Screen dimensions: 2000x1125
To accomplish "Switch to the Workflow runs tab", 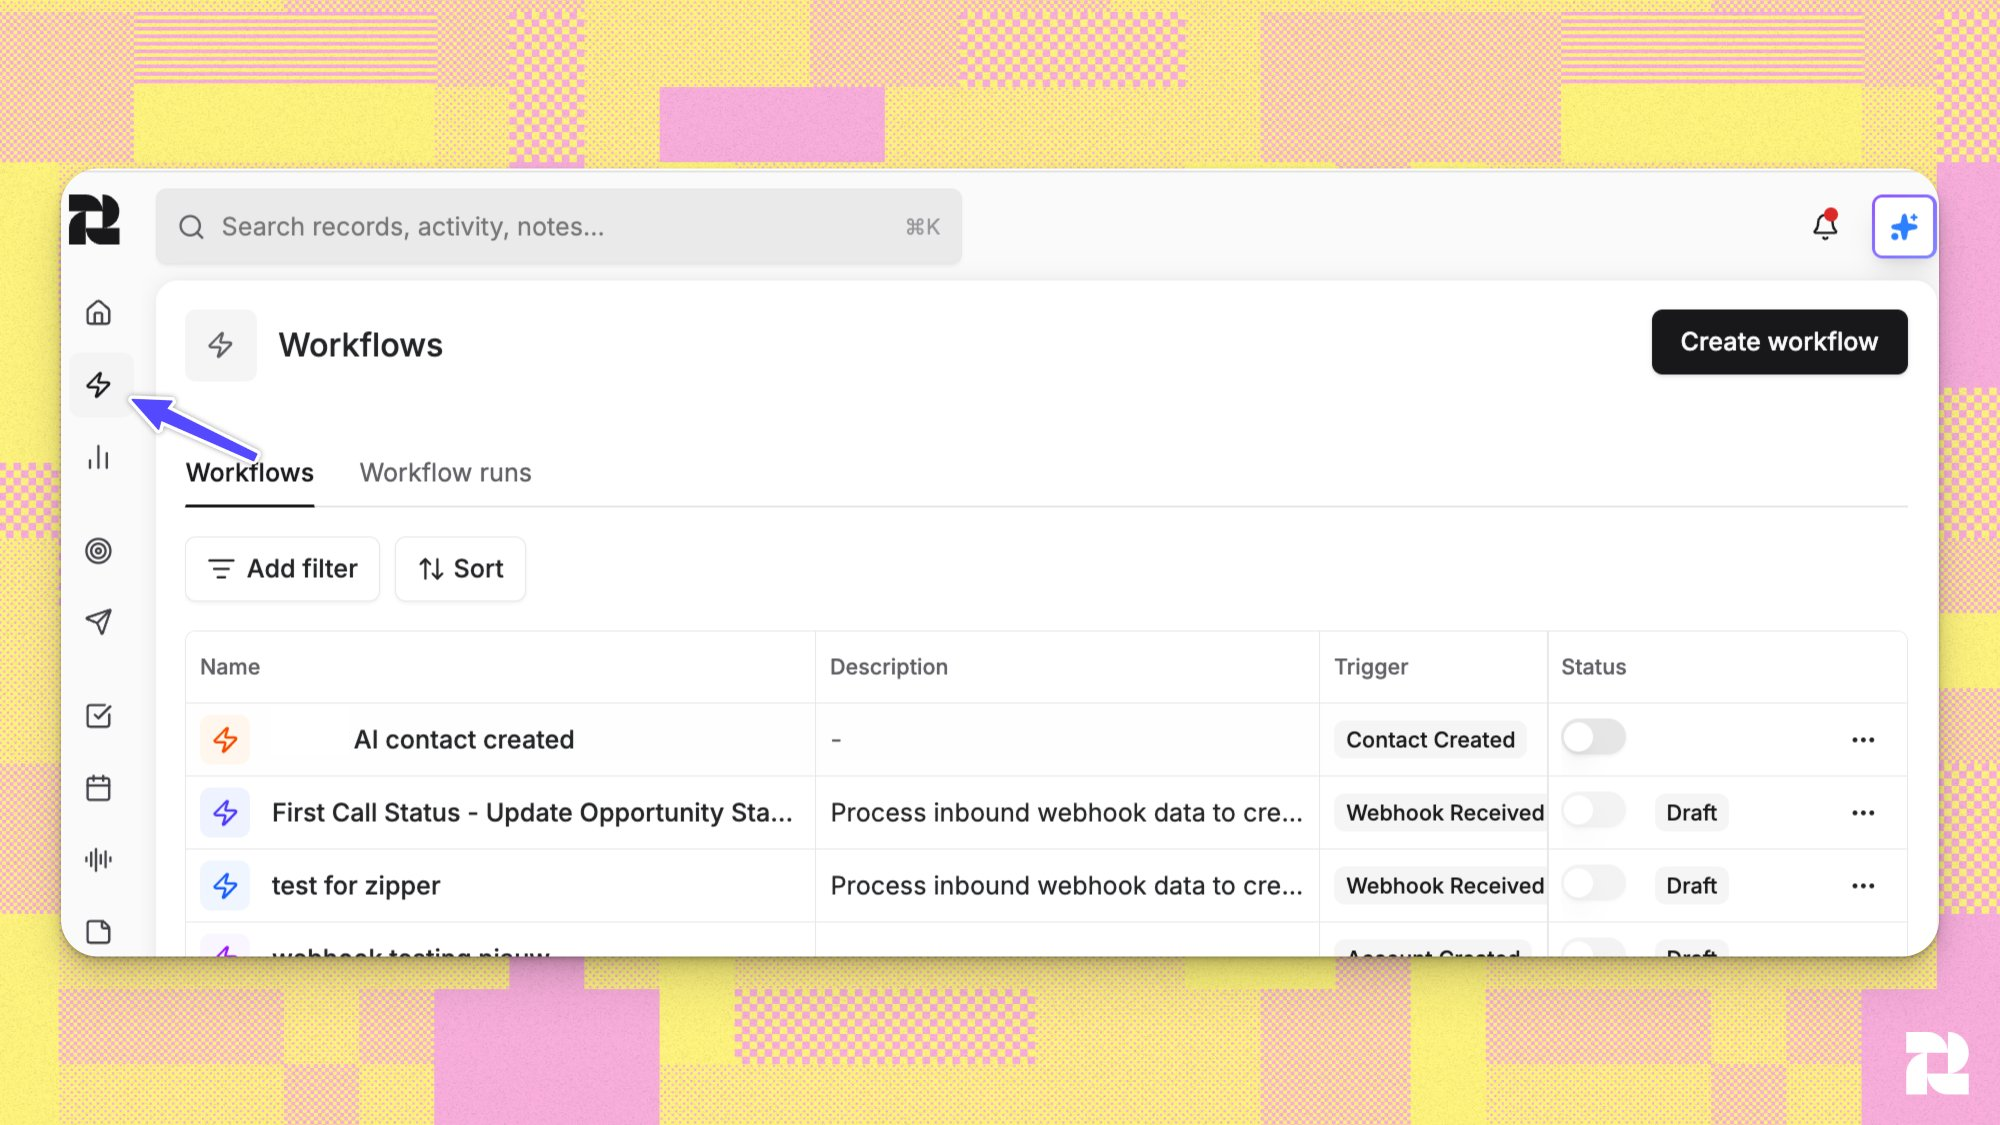I will (x=446, y=472).
